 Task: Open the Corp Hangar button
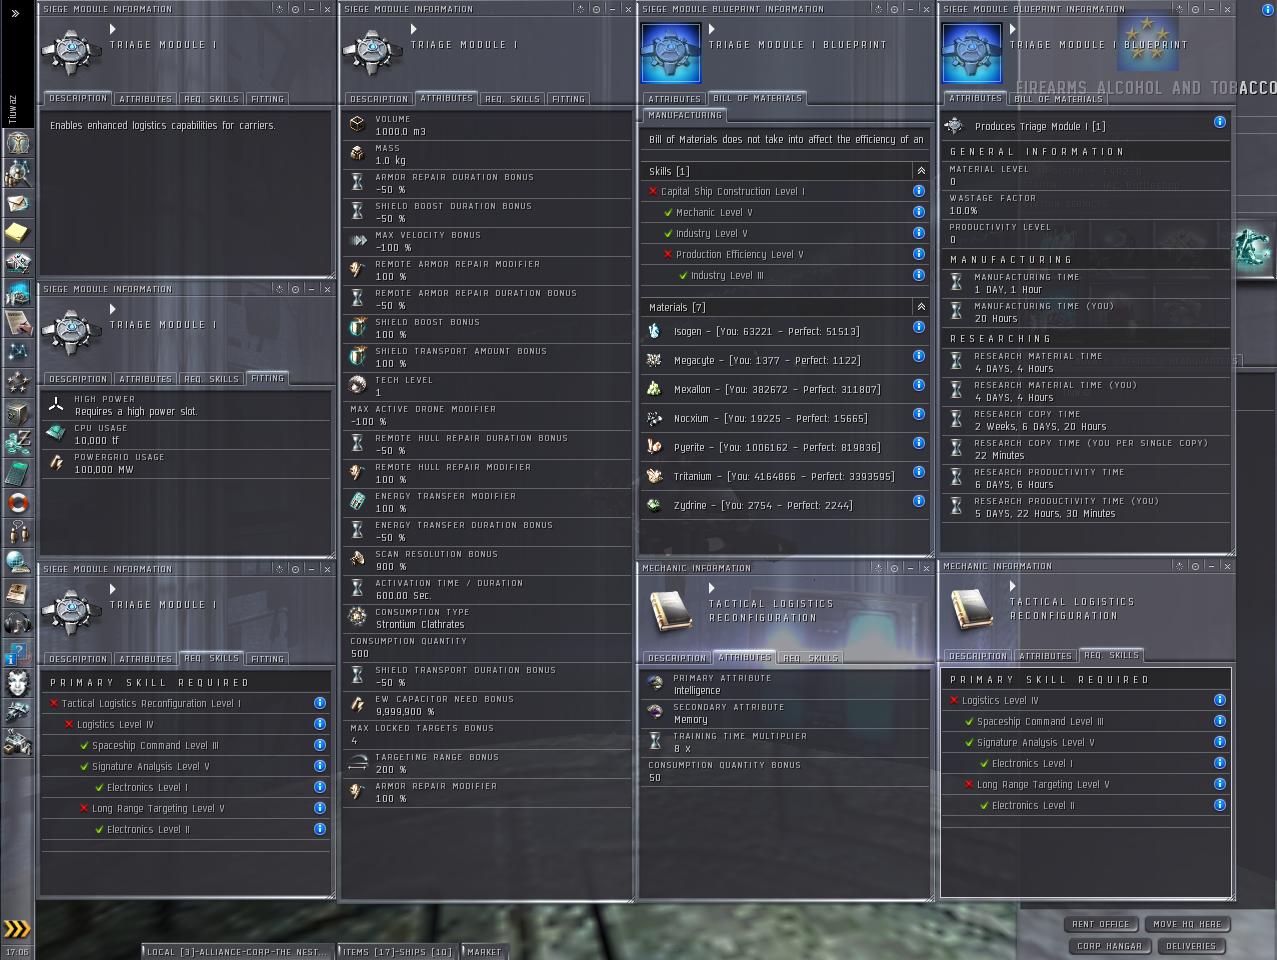[x=1109, y=946]
